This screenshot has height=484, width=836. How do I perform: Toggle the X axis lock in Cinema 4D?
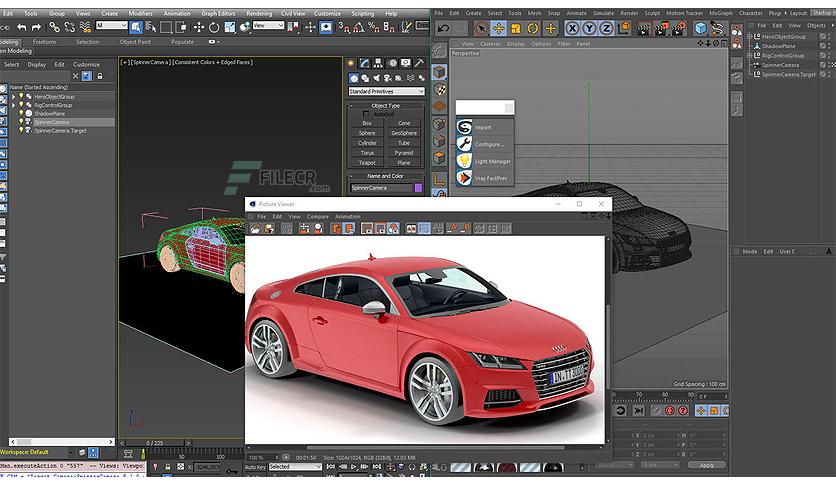click(572, 29)
